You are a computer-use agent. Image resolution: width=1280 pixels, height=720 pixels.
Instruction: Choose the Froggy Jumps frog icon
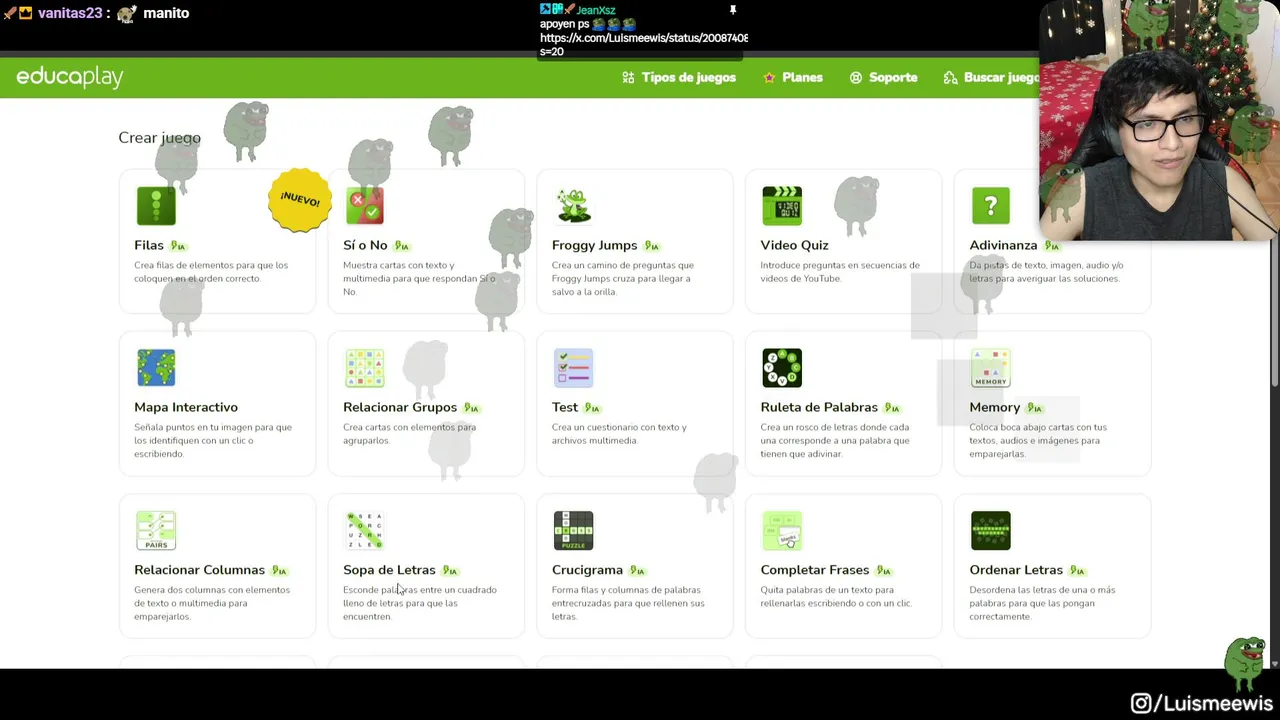pos(573,206)
